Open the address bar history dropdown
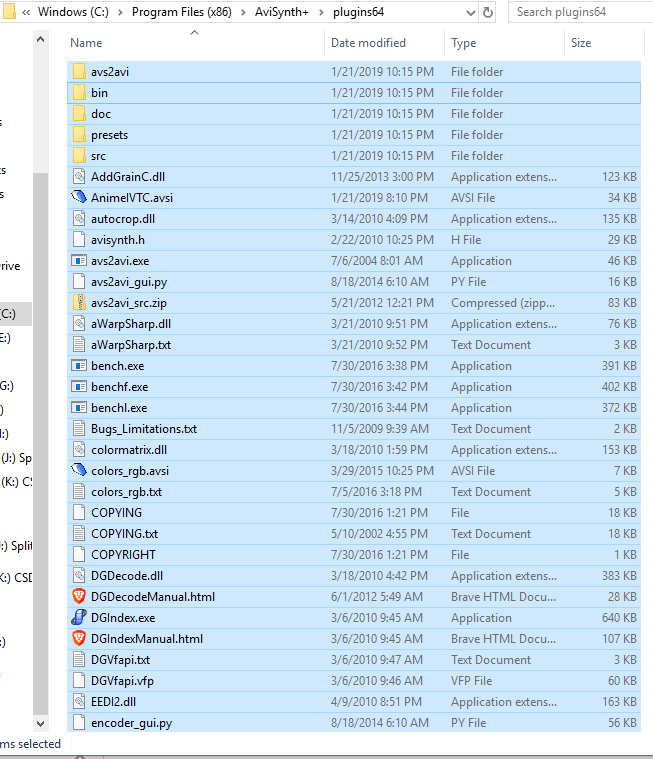The image size is (653, 759). 471,13
